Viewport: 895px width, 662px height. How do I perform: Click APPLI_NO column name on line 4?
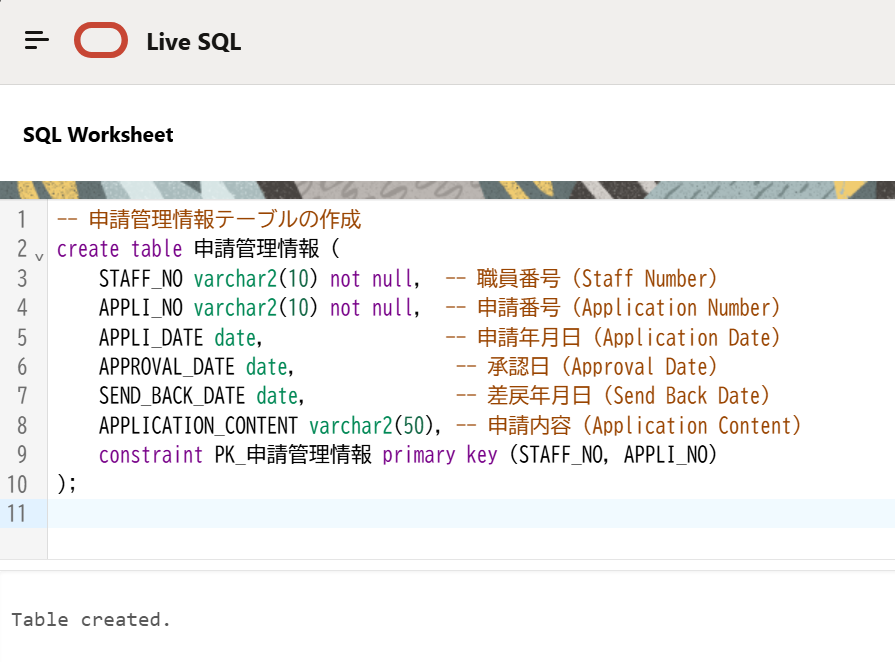coord(141,308)
